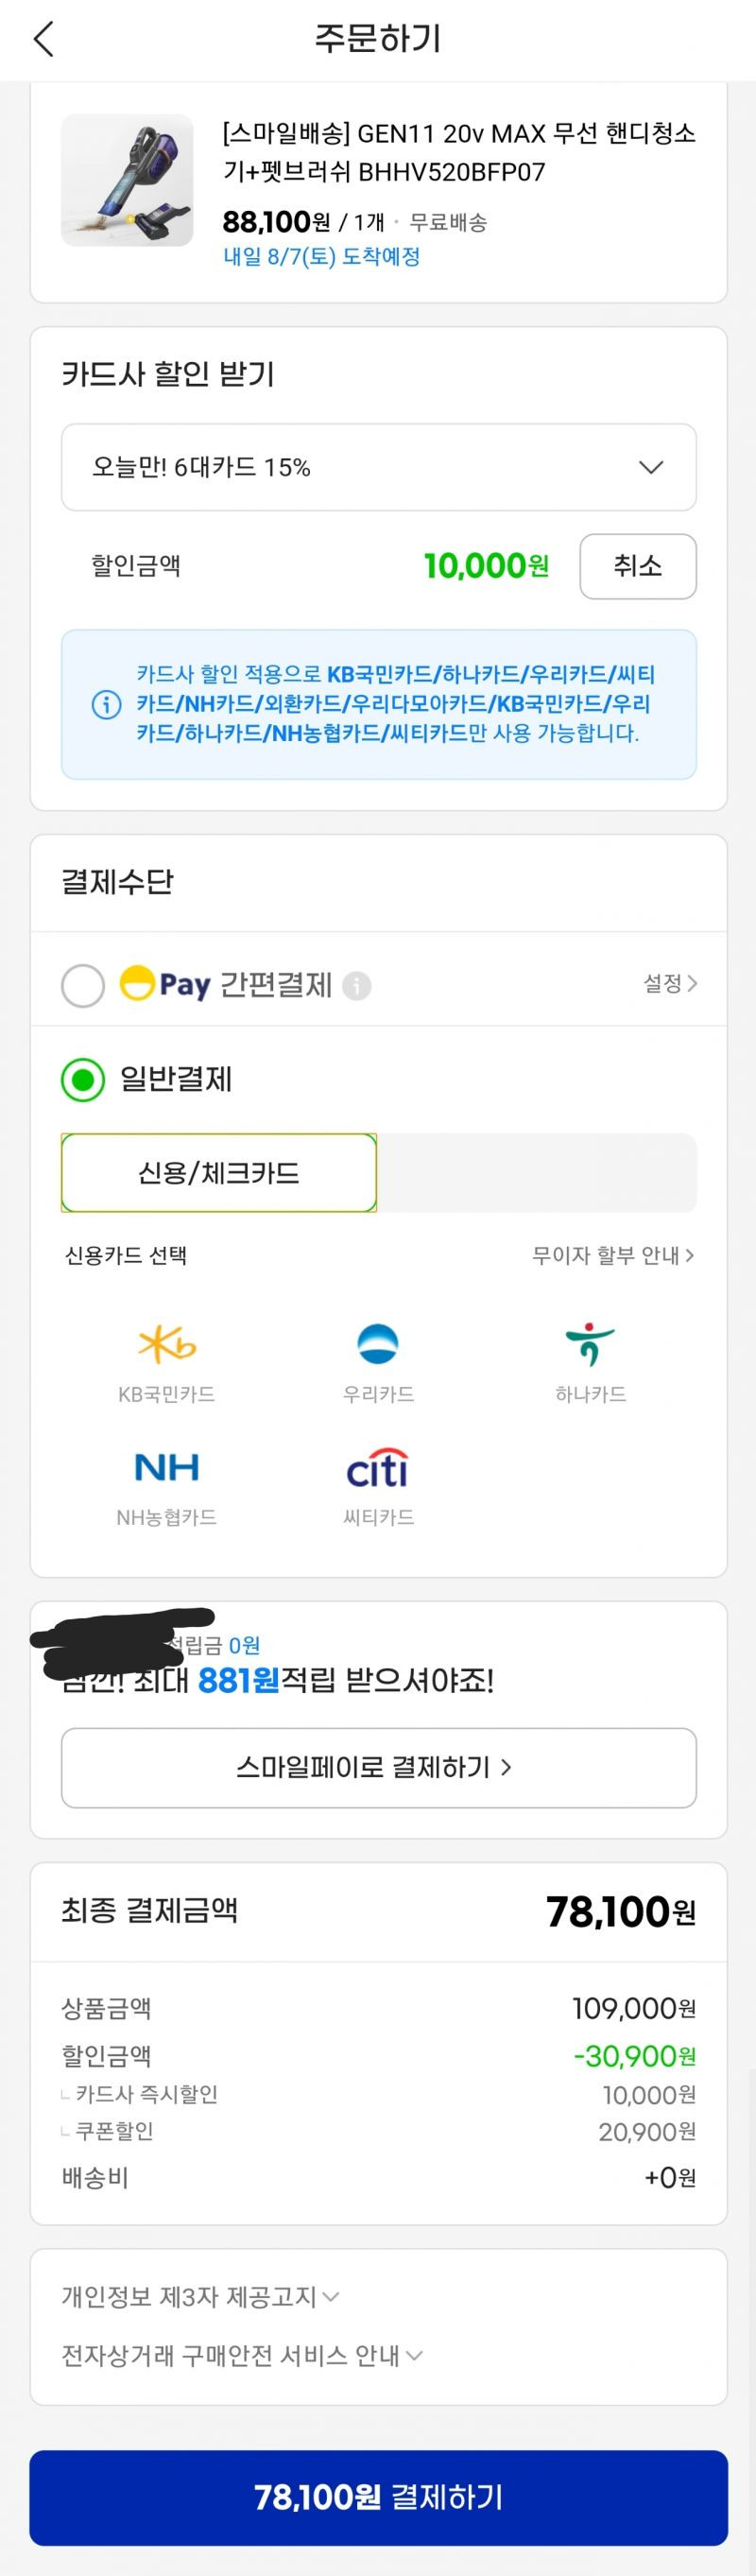Image resolution: width=756 pixels, height=2576 pixels.
Task: Go back using the header arrow
Action: 43,39
